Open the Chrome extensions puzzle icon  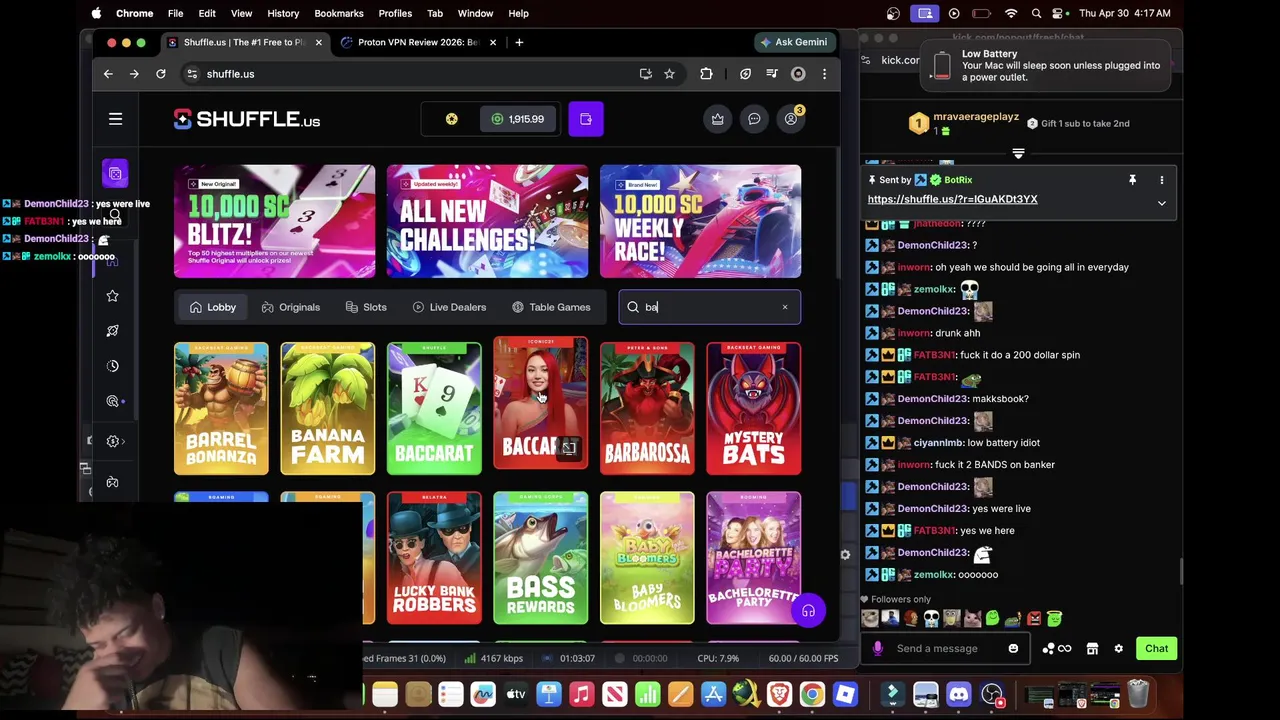point(706,74)
